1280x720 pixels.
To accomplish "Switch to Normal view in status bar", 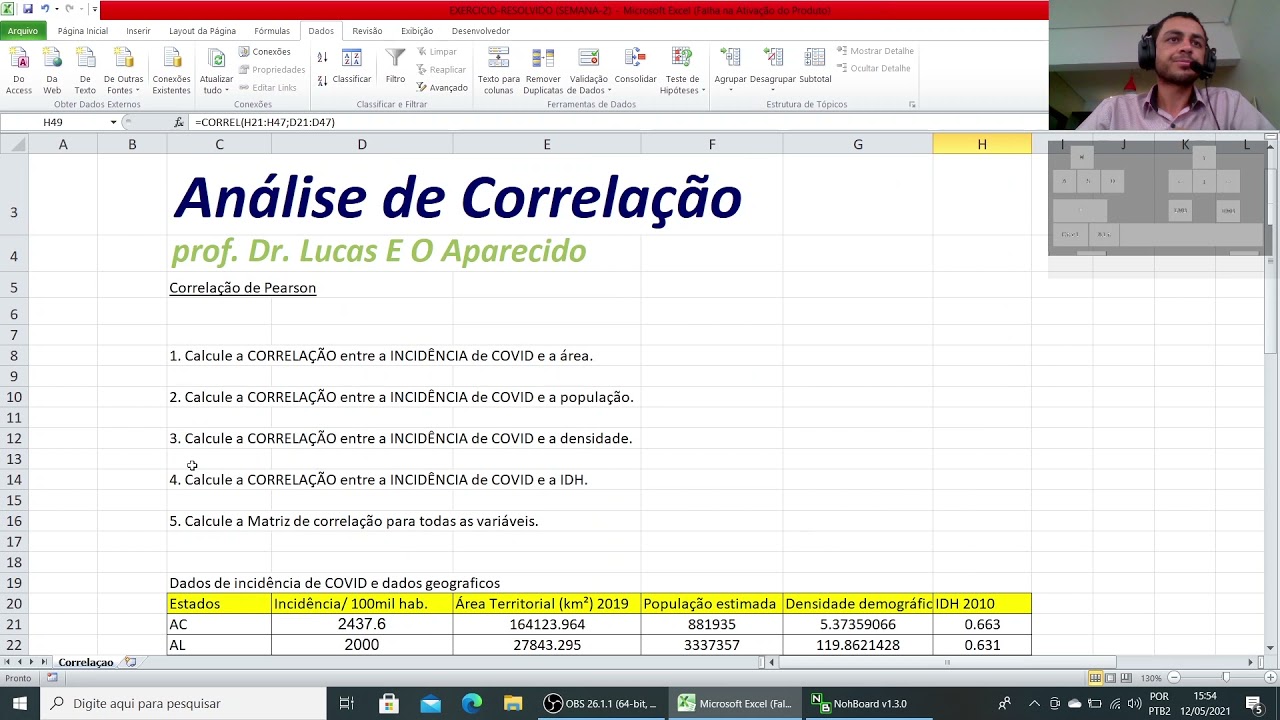I will pos(1096,678).
